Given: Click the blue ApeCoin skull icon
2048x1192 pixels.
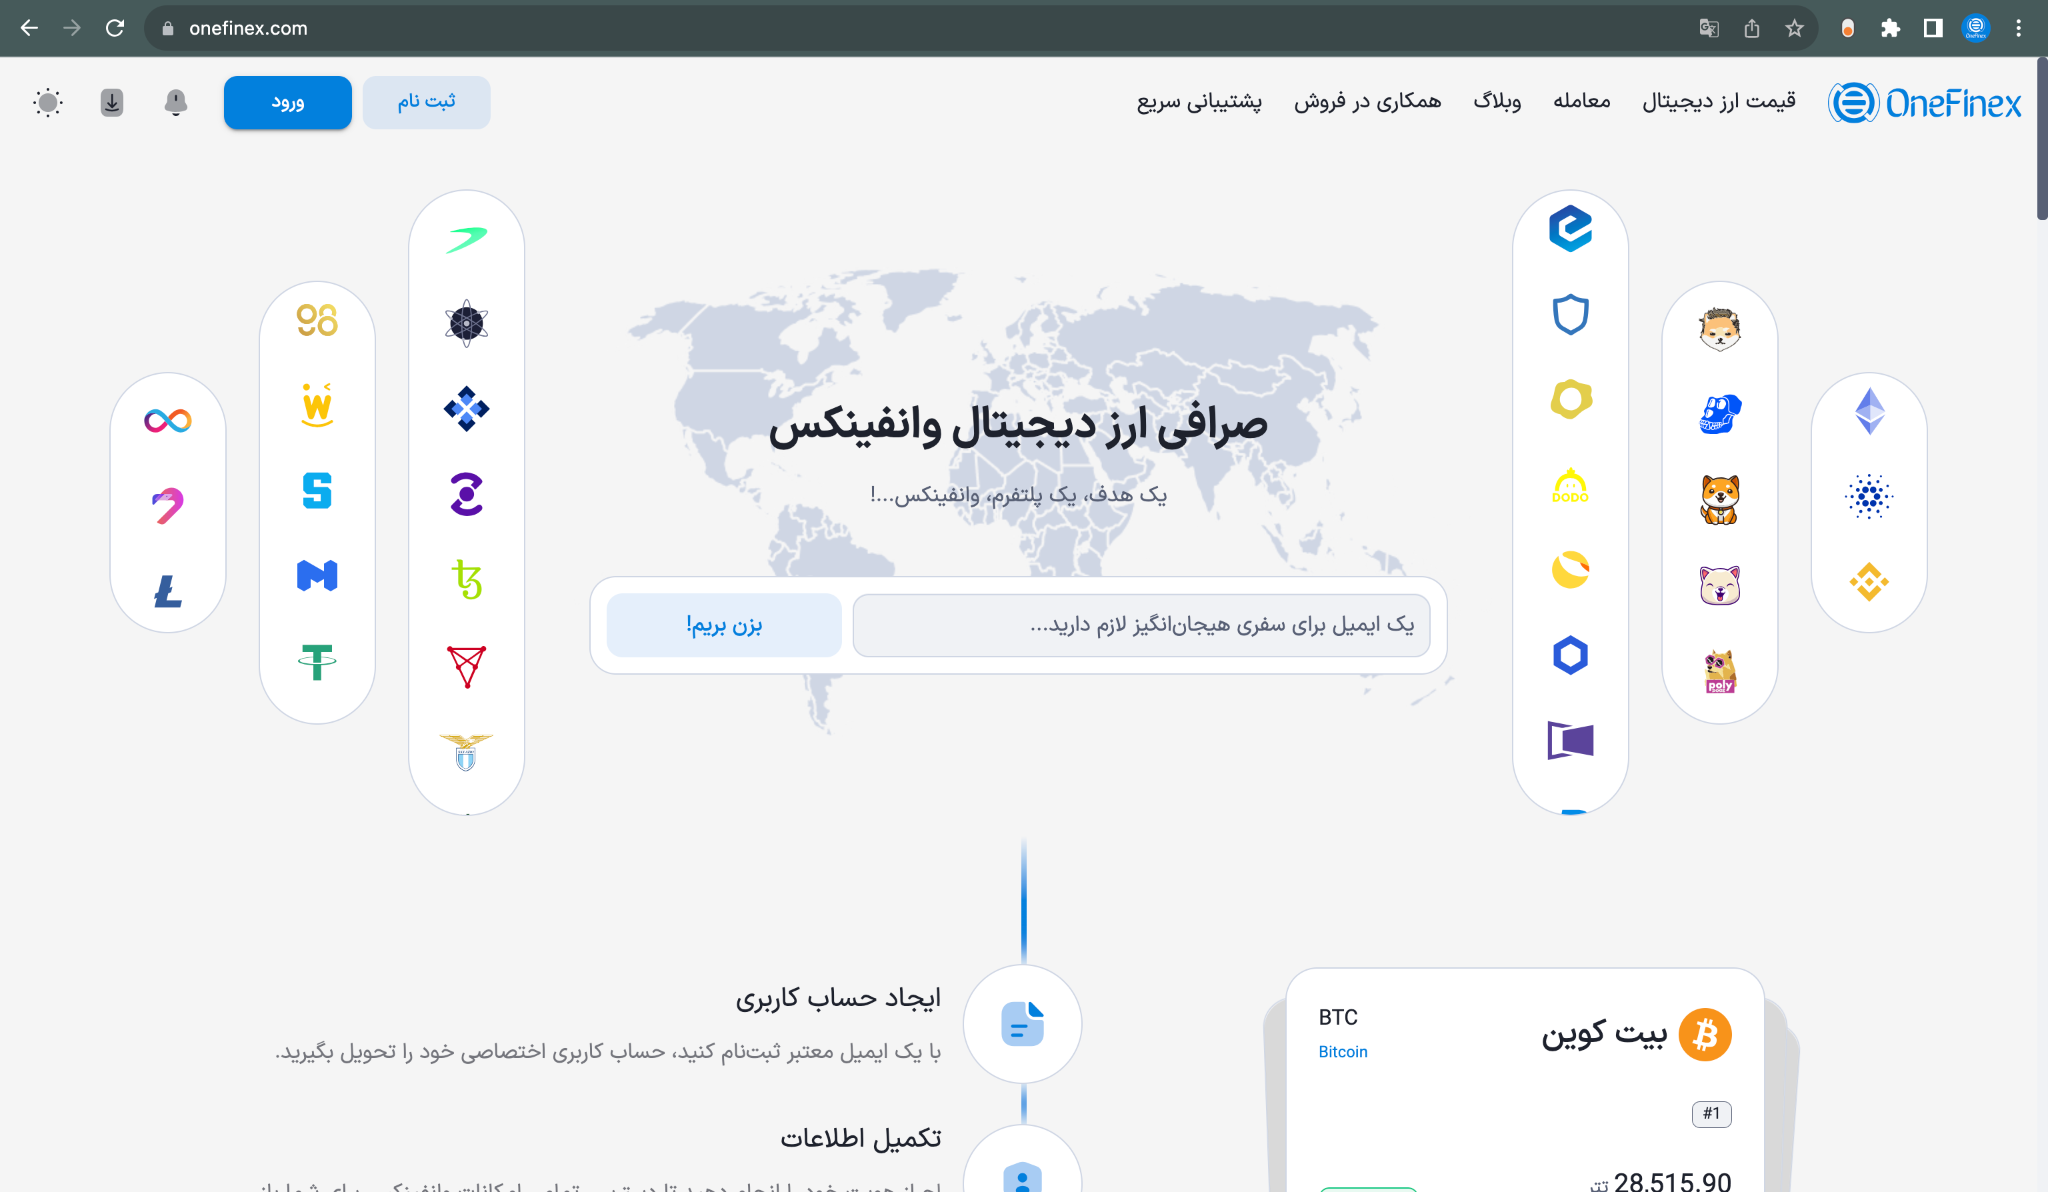Looking at the screenshot, I should coord(1720,413).
